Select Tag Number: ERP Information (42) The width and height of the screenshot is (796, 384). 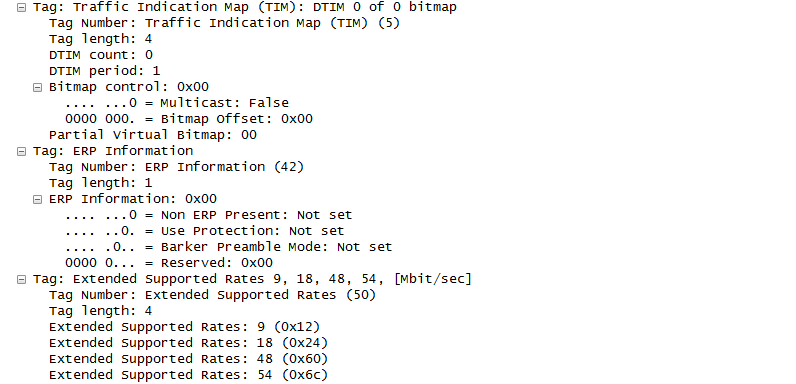(176, 167)
